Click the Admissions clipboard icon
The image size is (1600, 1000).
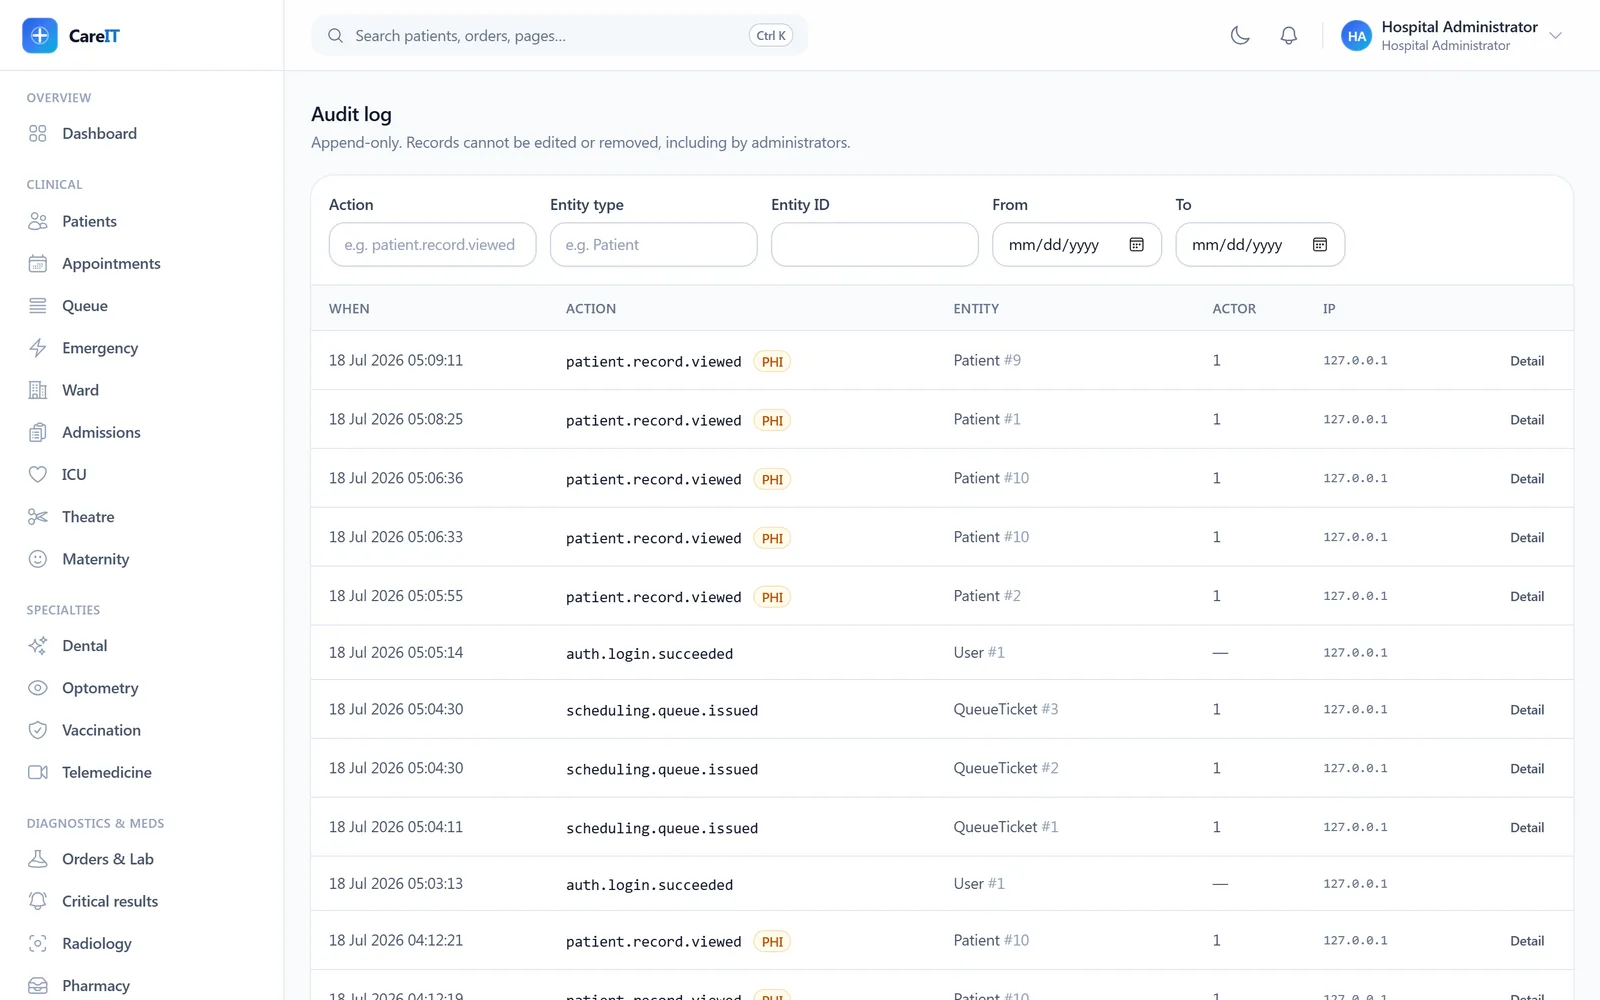(x=38, y=432)
